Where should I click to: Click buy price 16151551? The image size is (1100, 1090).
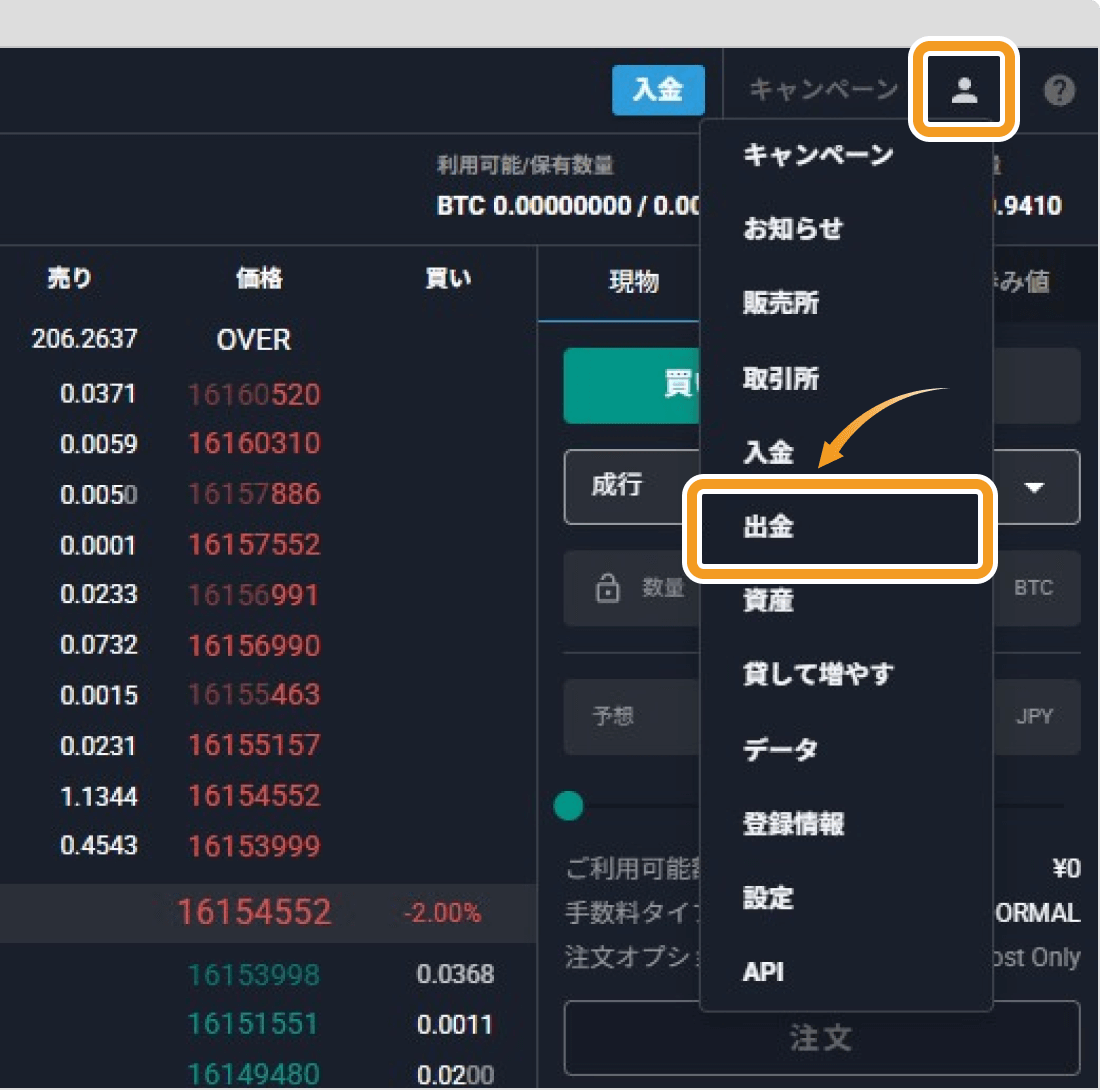coord(254,1024)
